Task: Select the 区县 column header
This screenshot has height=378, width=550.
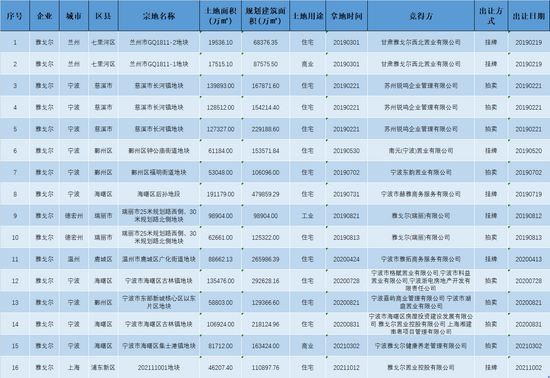Action: 103,16
